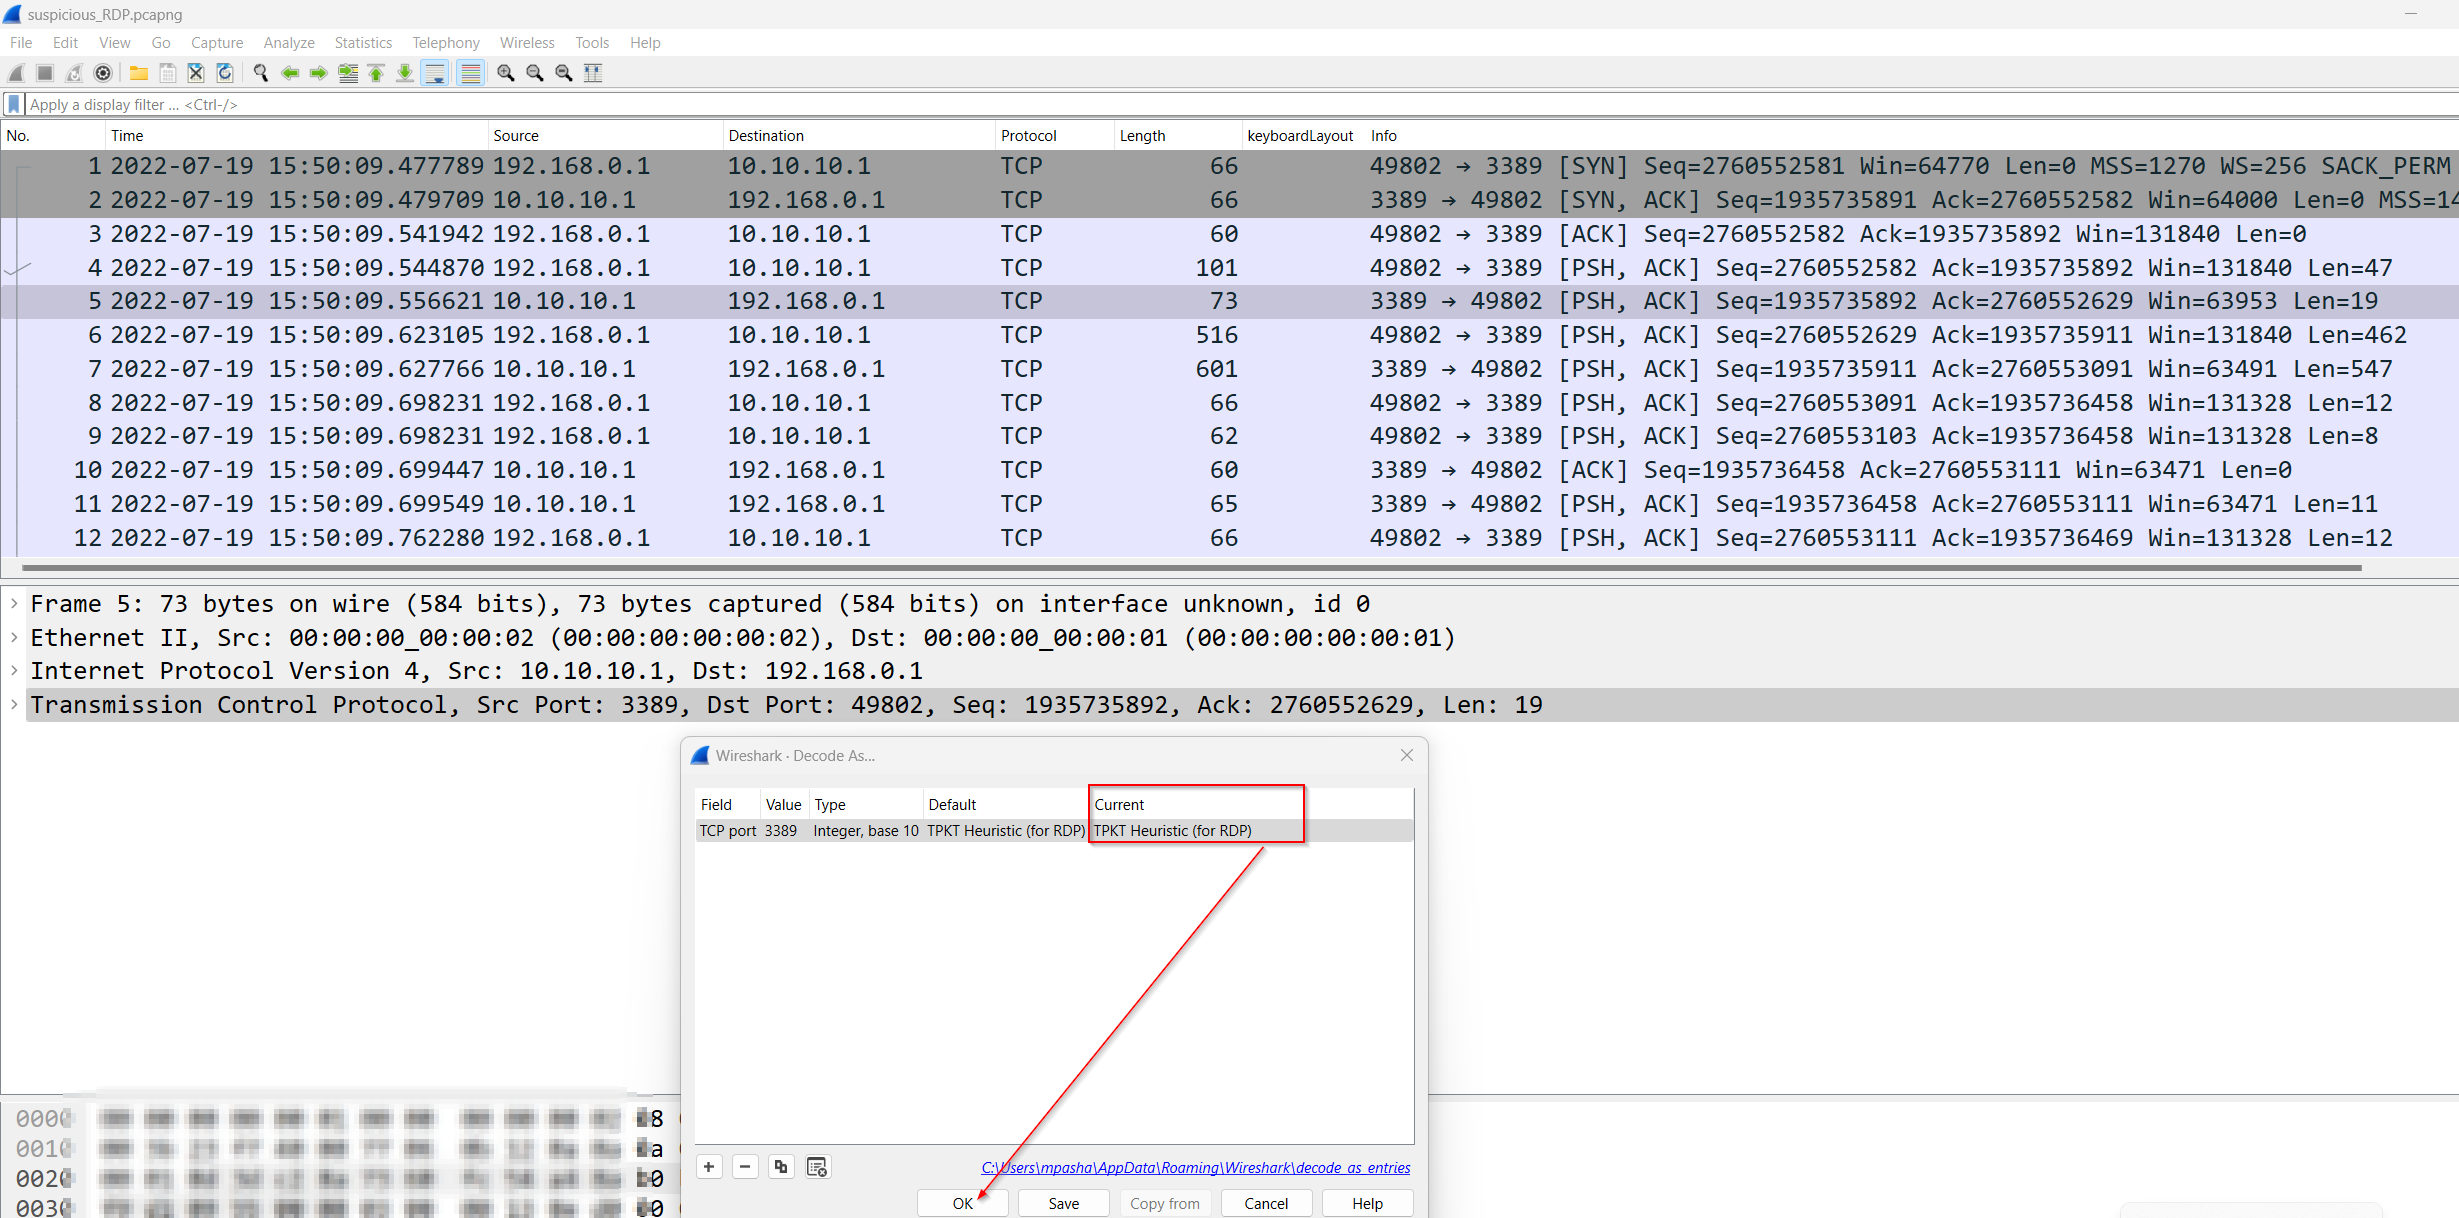Confirm Decode As settings with OK

[x=962, y=1203]
